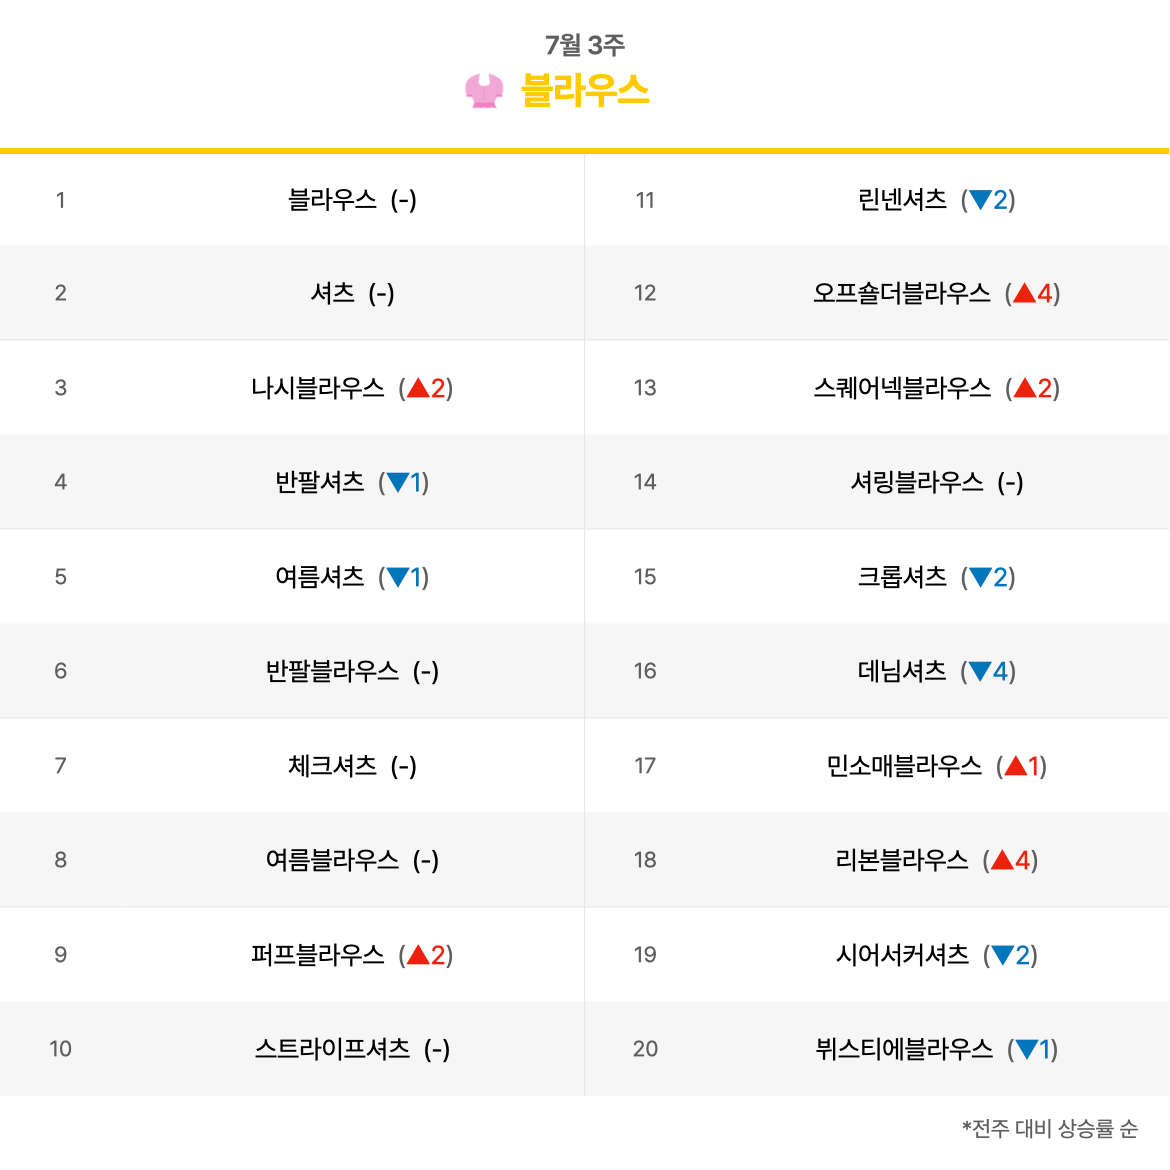Click the rank number 14 cell
The height and width of the screenshot is (1170, 1170).
tap(645, 482)
